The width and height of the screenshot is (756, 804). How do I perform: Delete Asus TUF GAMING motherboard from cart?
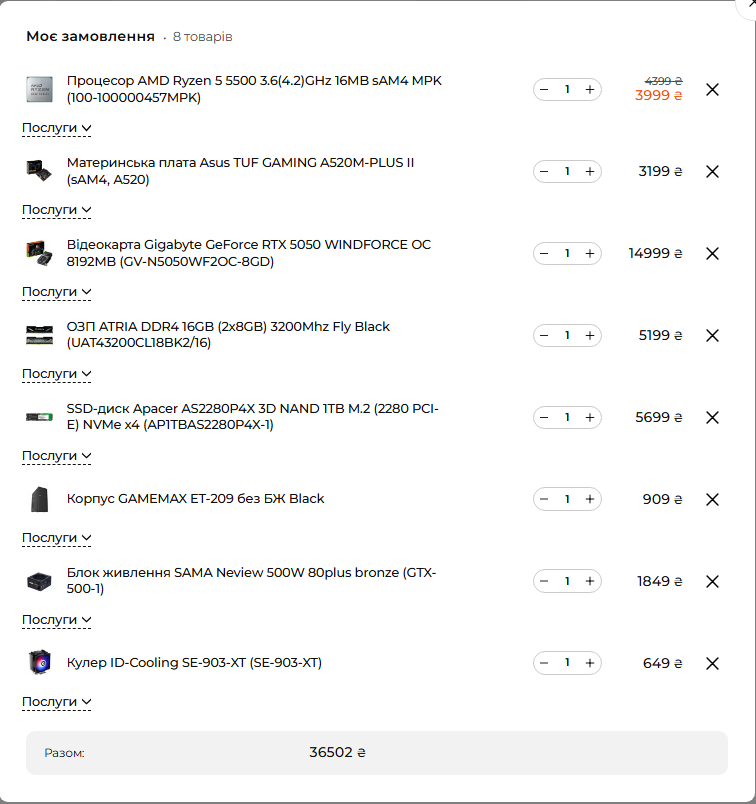(x=712, y=172)
